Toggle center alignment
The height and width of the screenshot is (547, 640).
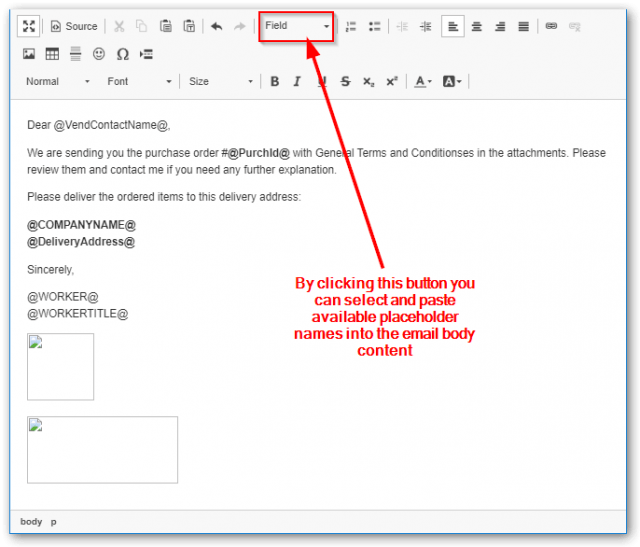click(x=476, y=27)
